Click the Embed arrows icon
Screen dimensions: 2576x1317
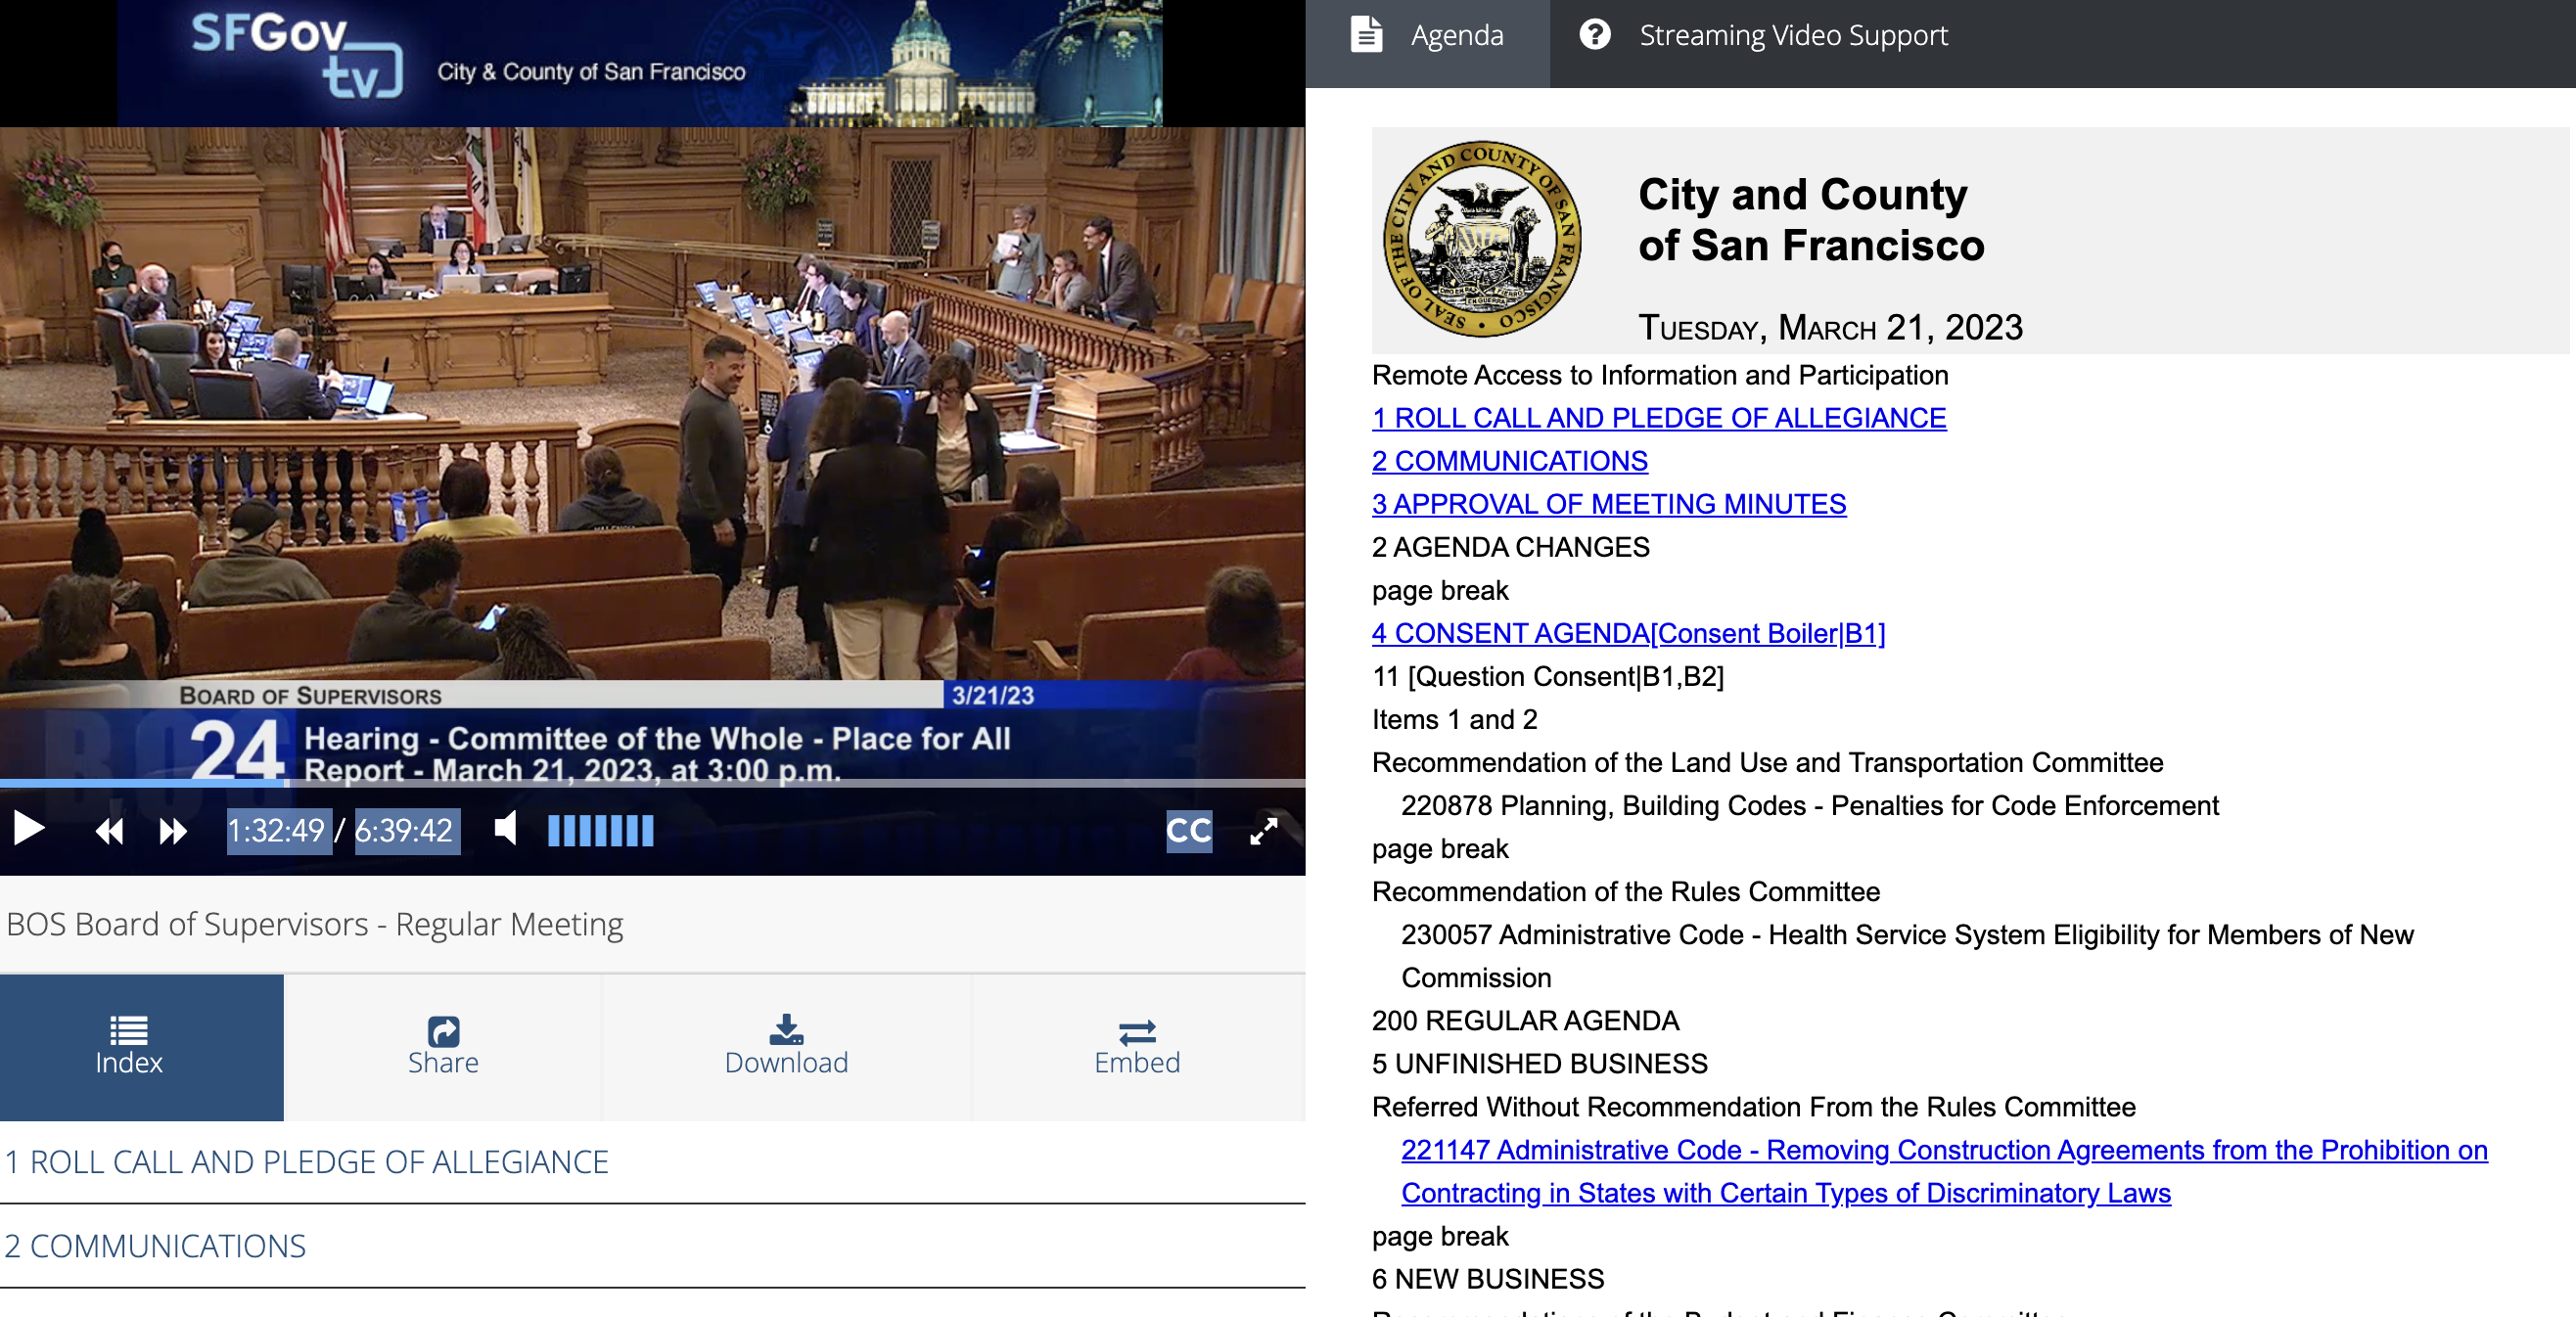[x=1137, y=1031]
